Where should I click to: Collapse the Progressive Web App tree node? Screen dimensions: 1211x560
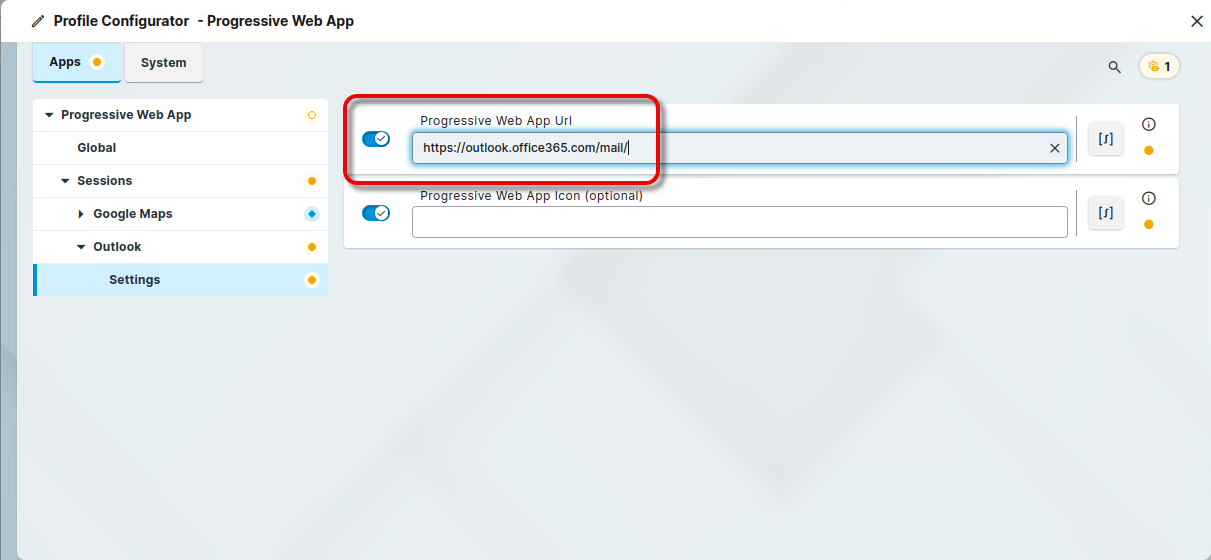(49, 115)
